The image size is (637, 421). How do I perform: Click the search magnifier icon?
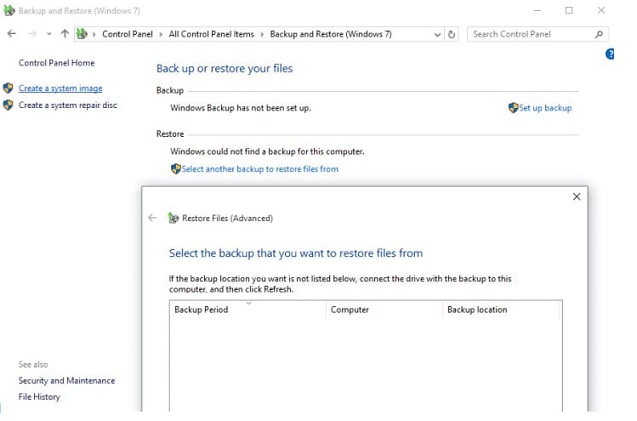coord(599,35)
